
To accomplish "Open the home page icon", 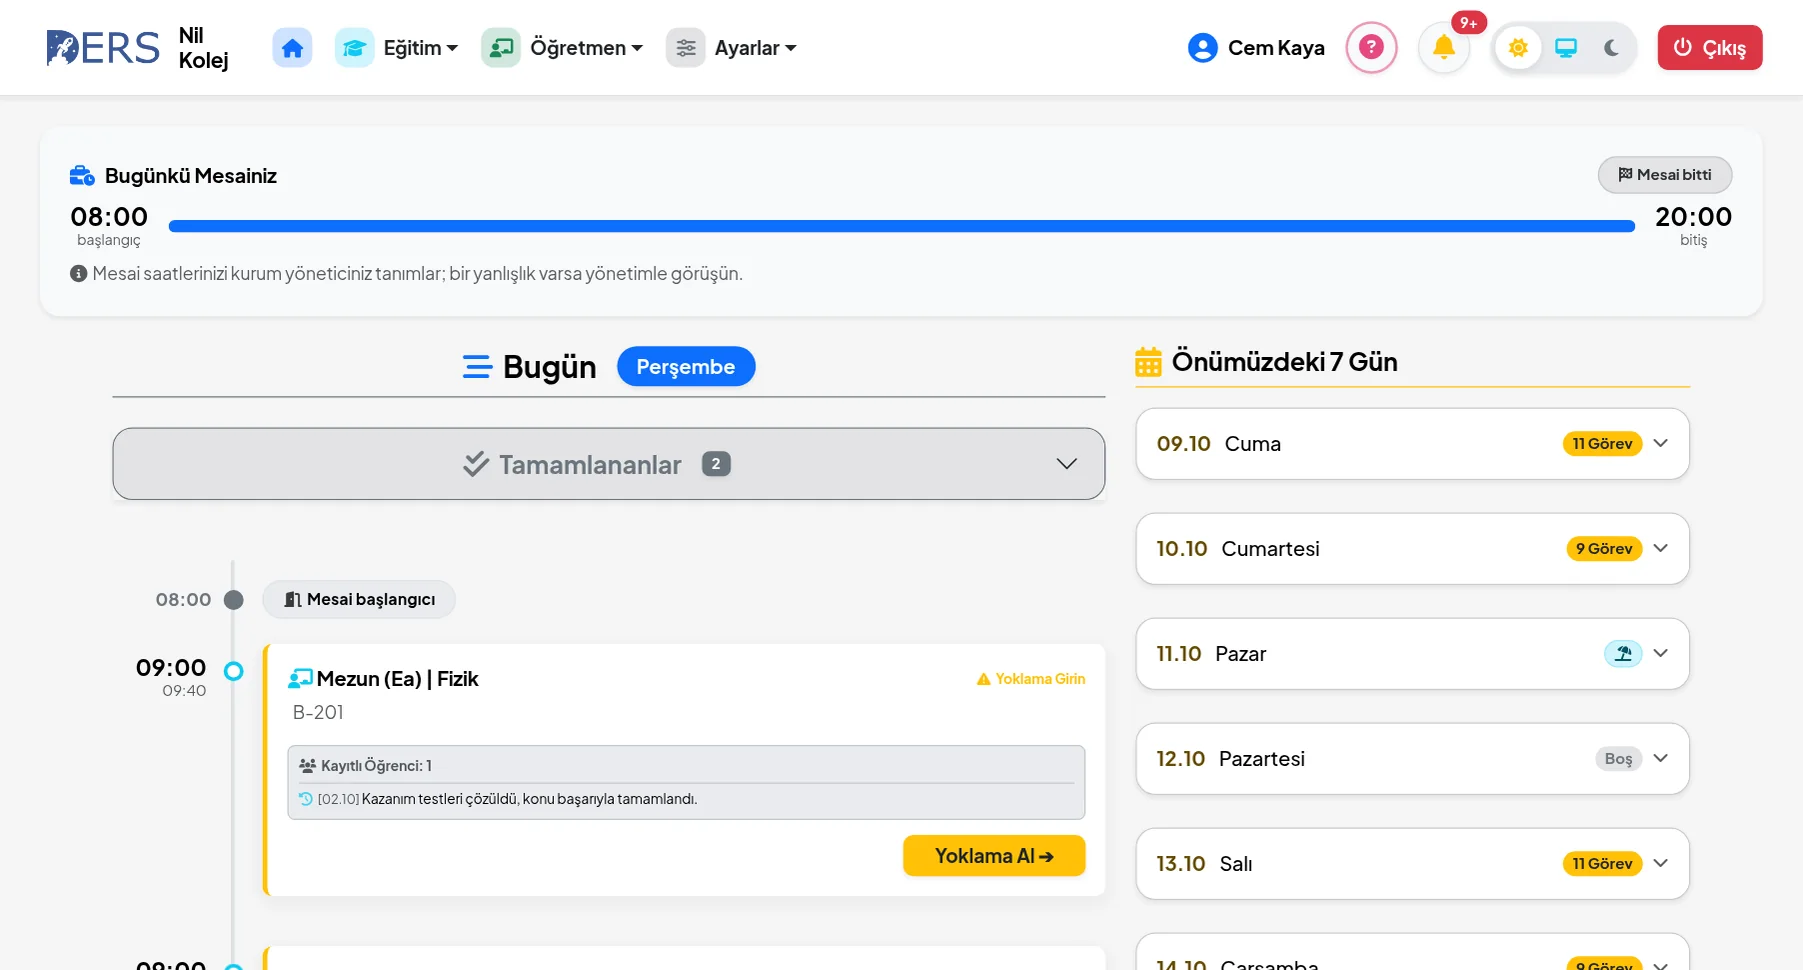I will (292, 48).
